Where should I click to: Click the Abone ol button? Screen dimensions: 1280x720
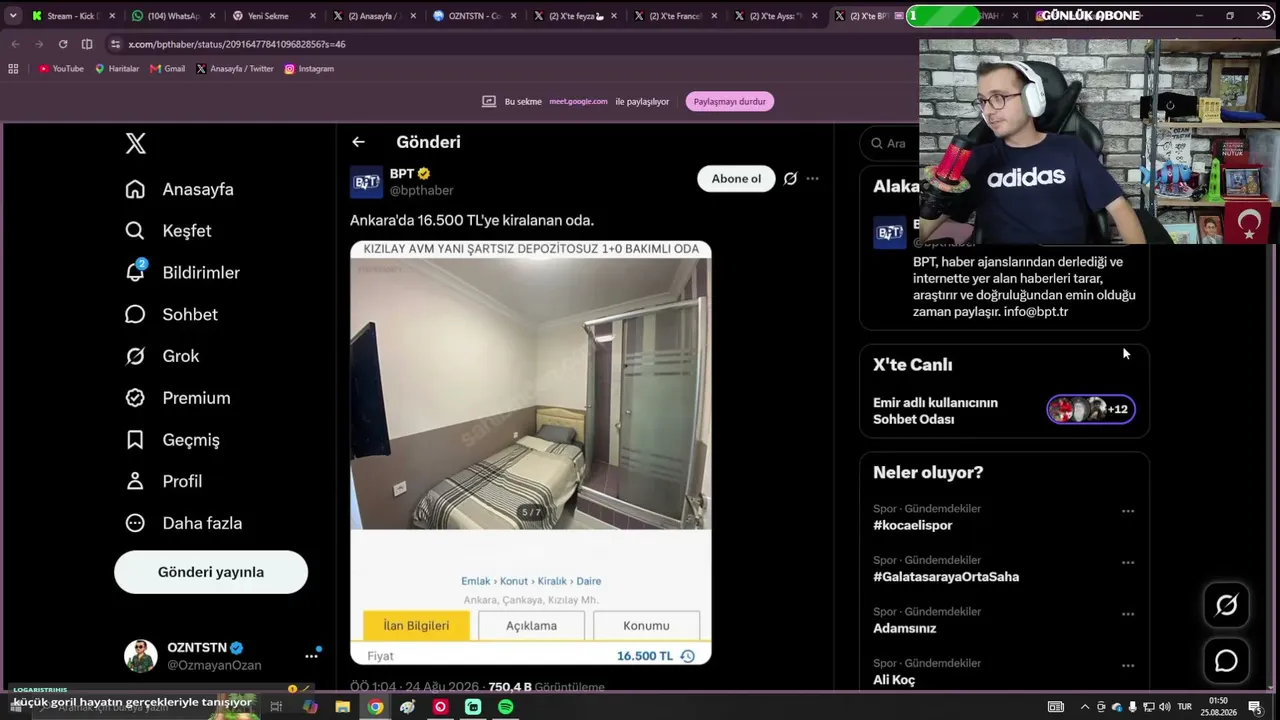tap(736, 179)
